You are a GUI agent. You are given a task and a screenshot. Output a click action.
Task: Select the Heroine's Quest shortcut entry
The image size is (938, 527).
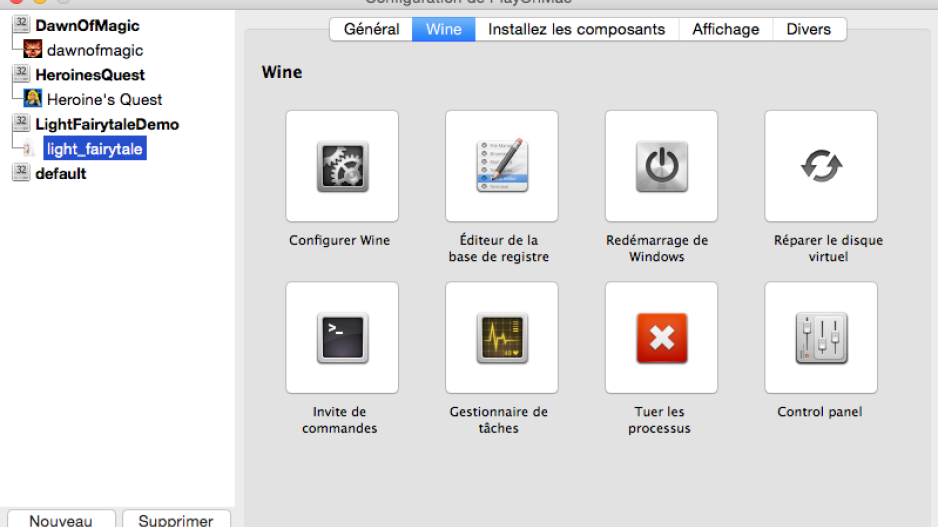105,99
